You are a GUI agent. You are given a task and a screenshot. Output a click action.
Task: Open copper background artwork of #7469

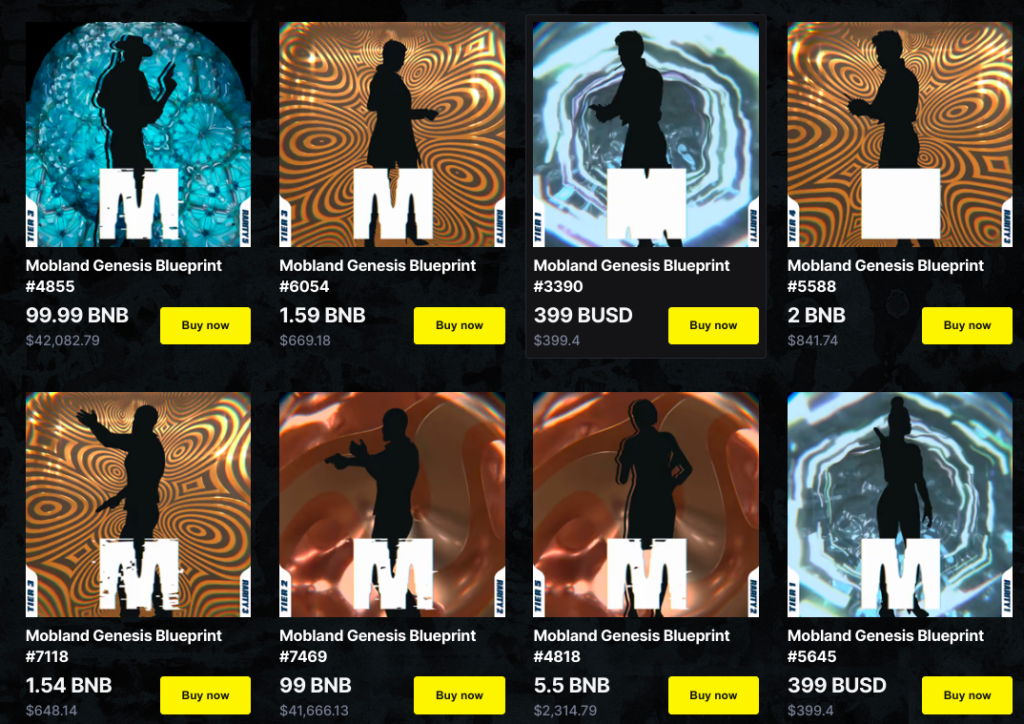(392, 505)
